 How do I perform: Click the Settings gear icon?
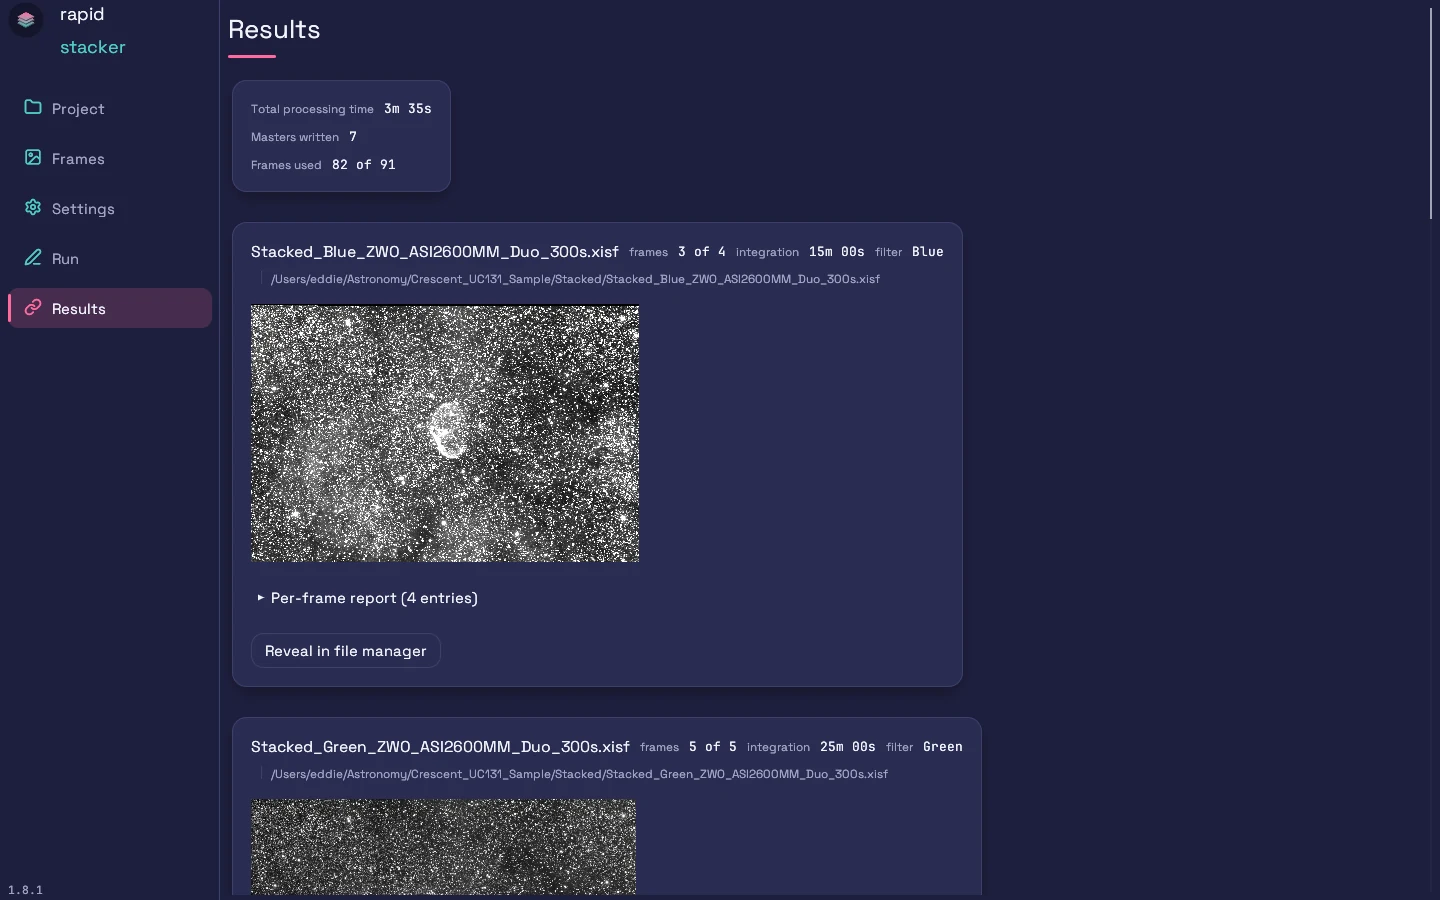point(33,207)
